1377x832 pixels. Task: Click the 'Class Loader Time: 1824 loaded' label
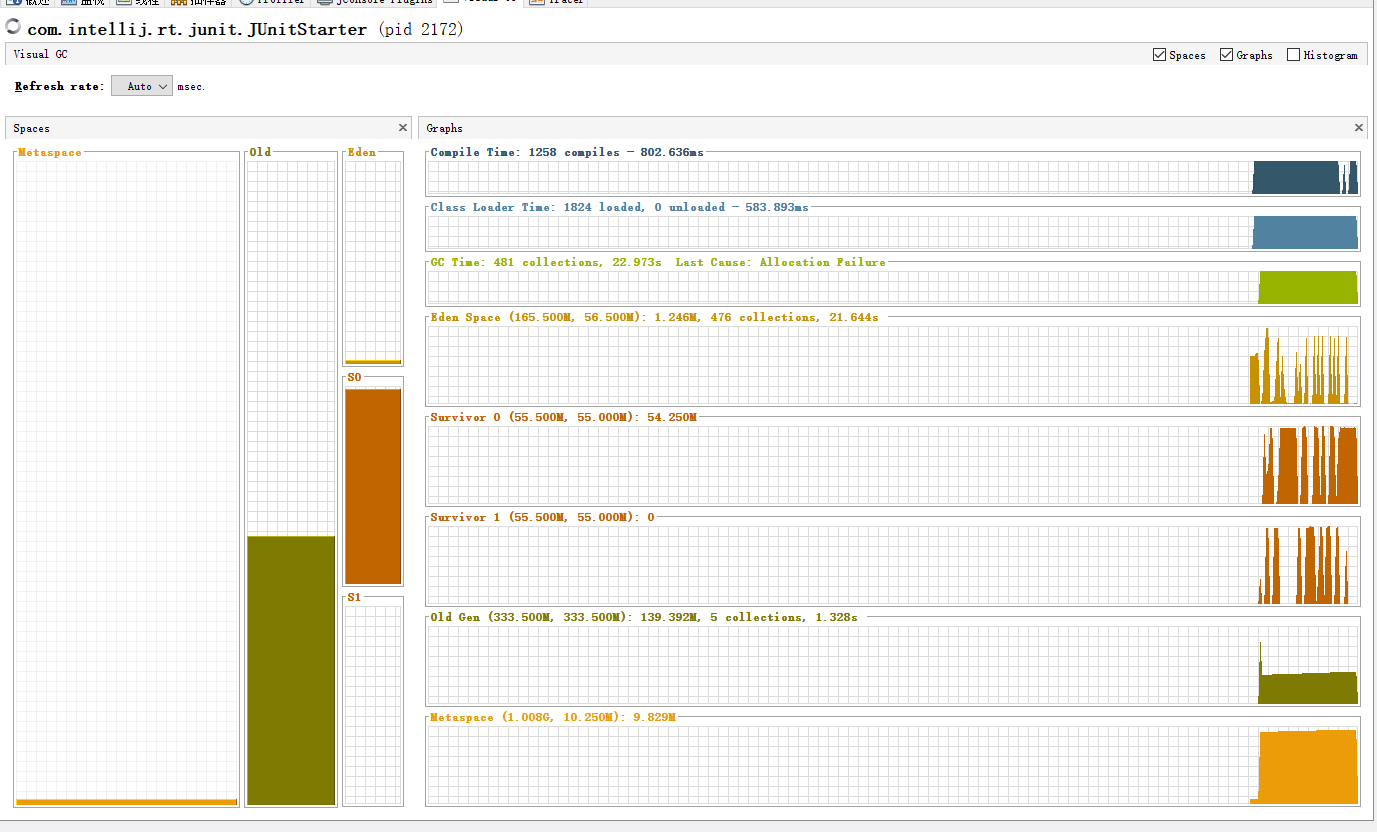pos(619,207)
